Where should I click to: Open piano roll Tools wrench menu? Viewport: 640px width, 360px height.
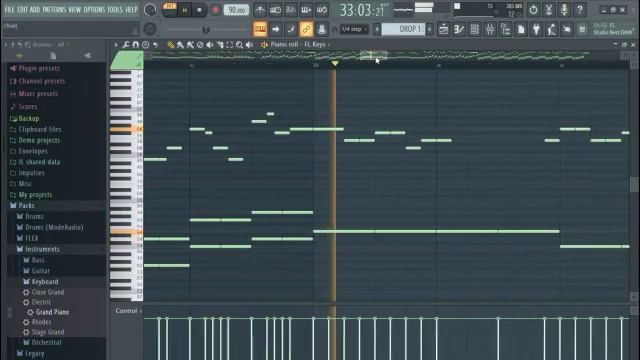(x=126, y=45)
